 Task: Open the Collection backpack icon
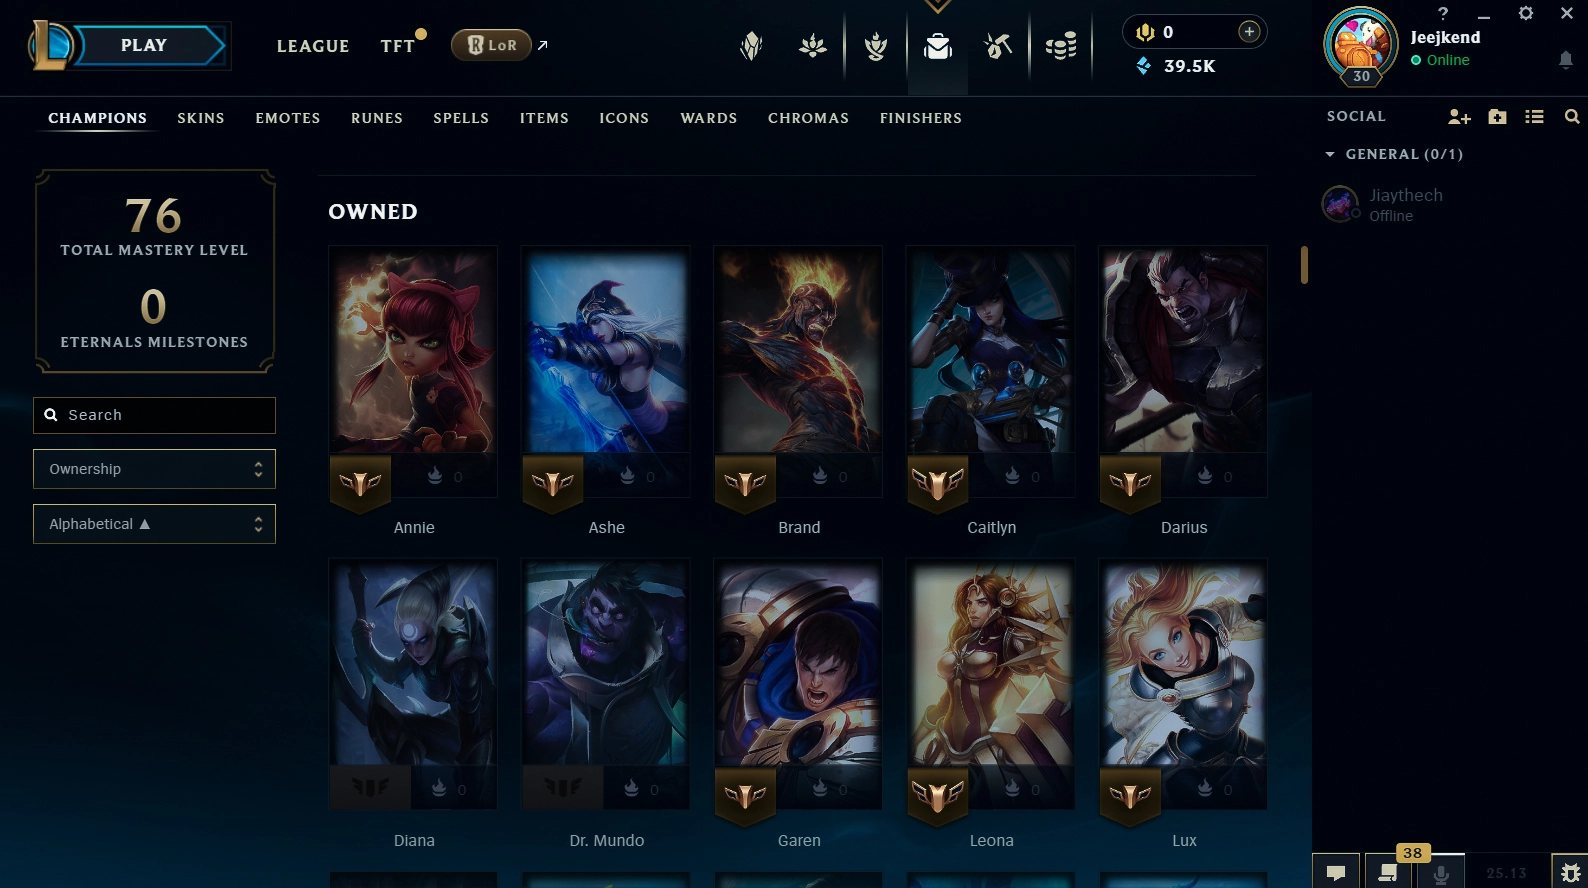click(x=937, y=46)
